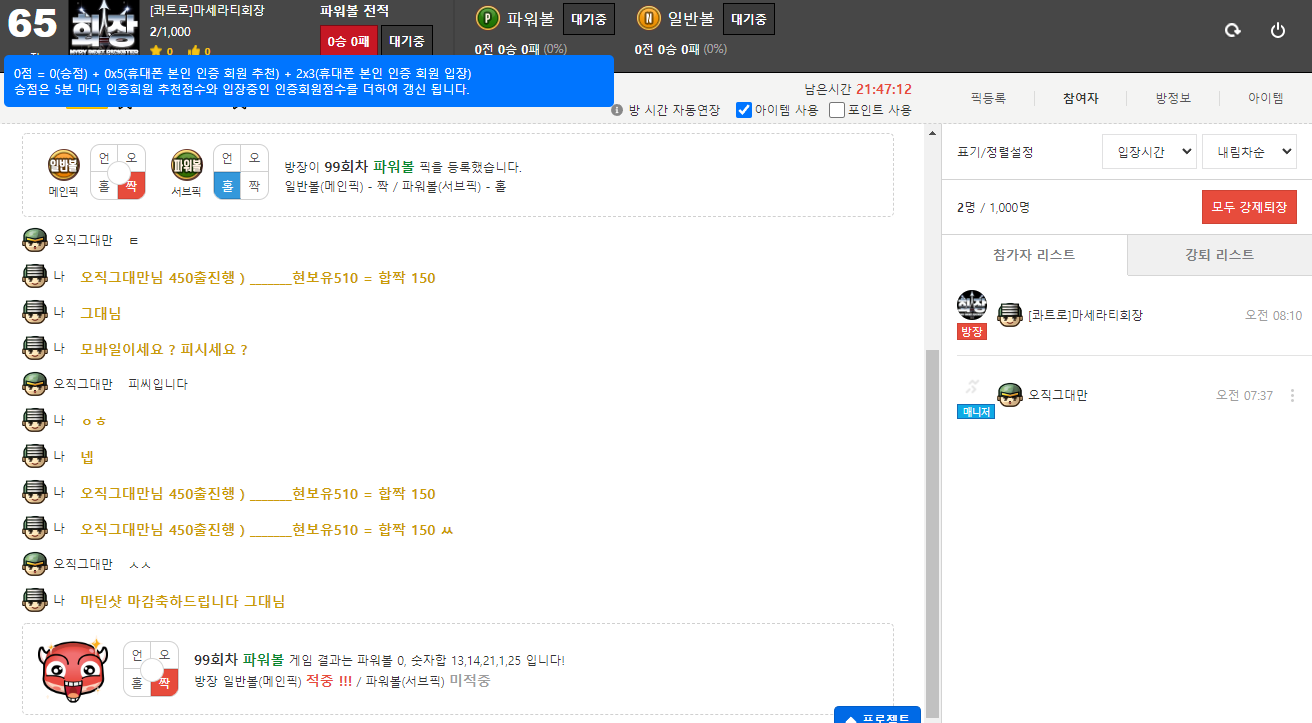Viewport: 1312px width, 723px height.
Task: Click the blue 매니저 label
Action: pos(976,411)
